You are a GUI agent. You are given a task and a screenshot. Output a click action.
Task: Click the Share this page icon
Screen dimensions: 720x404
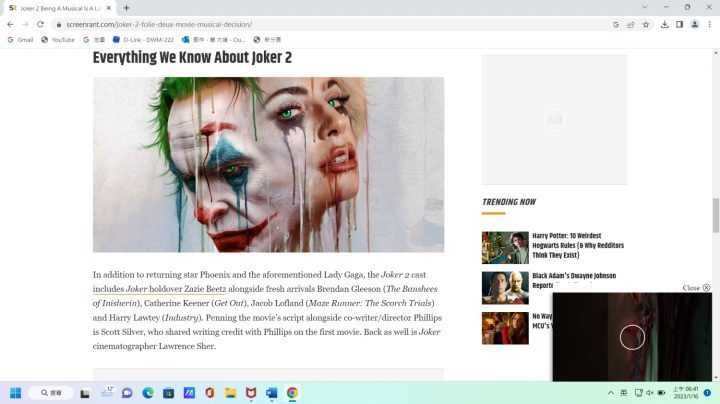pos(630,24)
